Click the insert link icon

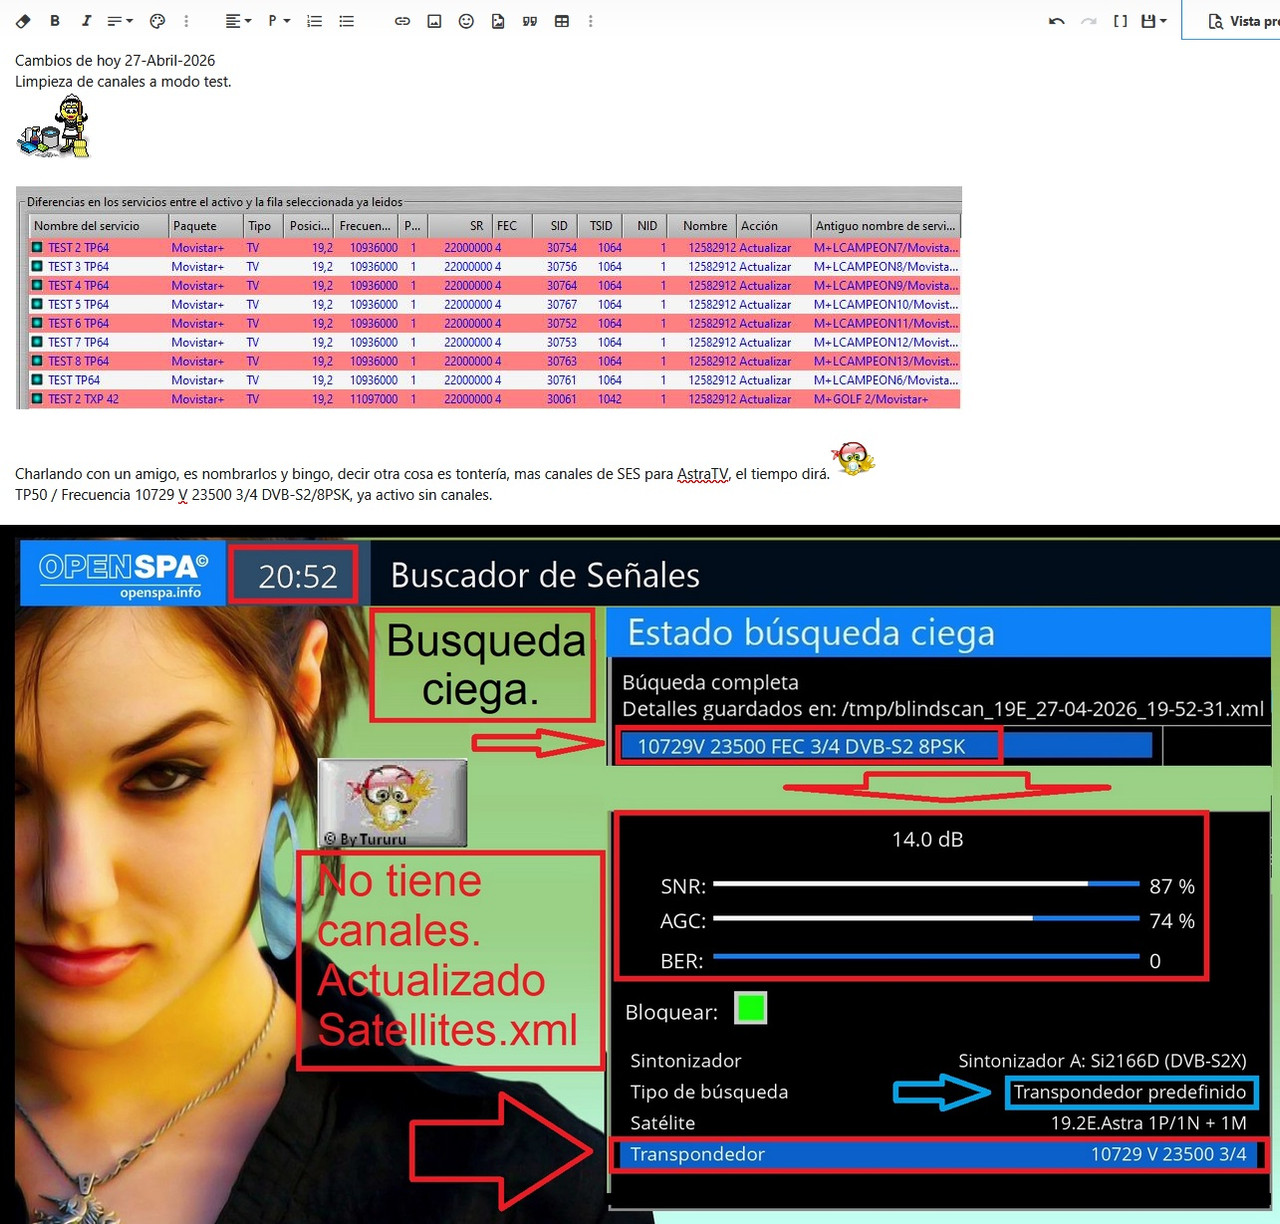click(x=402, y=21)
